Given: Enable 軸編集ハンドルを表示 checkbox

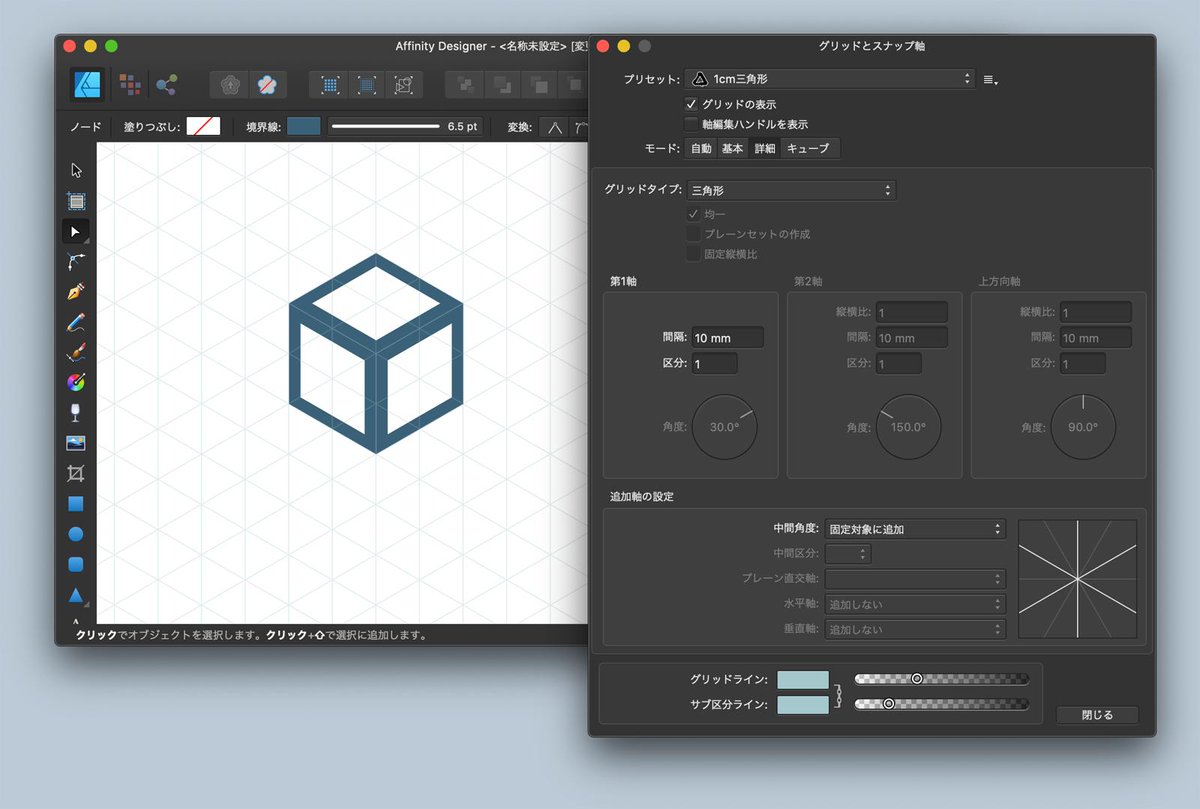Looking at the screenshot, I should (x=691, y=124).
